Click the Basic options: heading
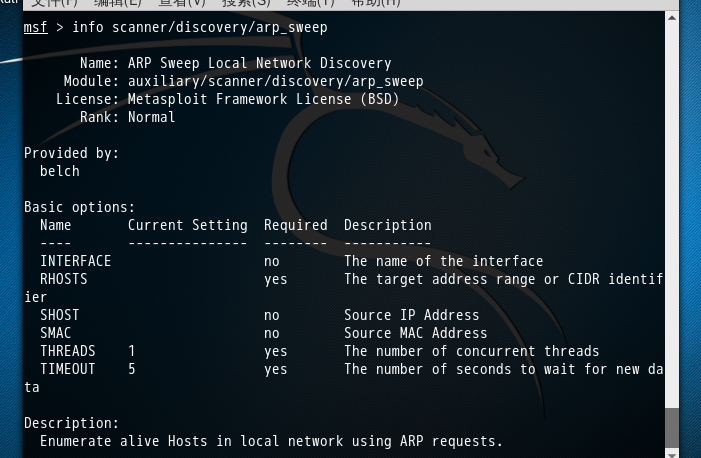 pos(79,208)
